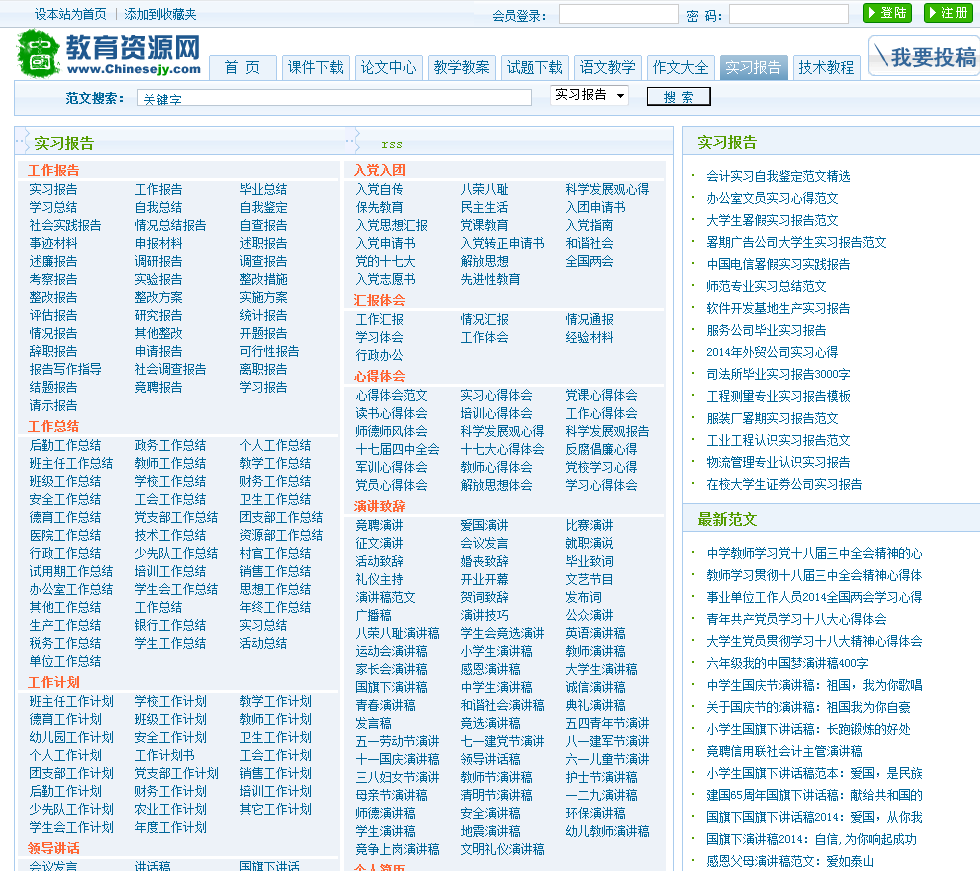Viewport: 980px width, 871px height.
Task: Open 青年共产党员学习十八大心得体会 article
Action: point(796,620)
